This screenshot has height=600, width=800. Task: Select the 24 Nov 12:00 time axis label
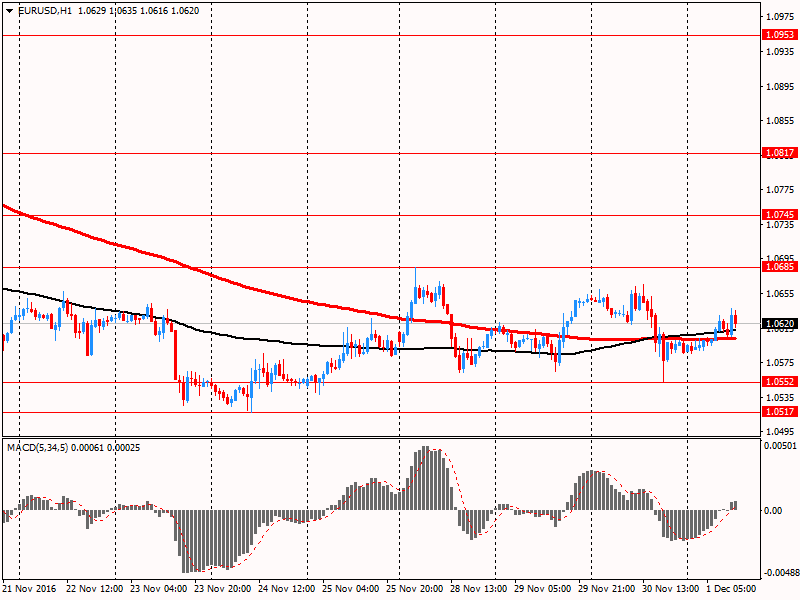point(287,588)
